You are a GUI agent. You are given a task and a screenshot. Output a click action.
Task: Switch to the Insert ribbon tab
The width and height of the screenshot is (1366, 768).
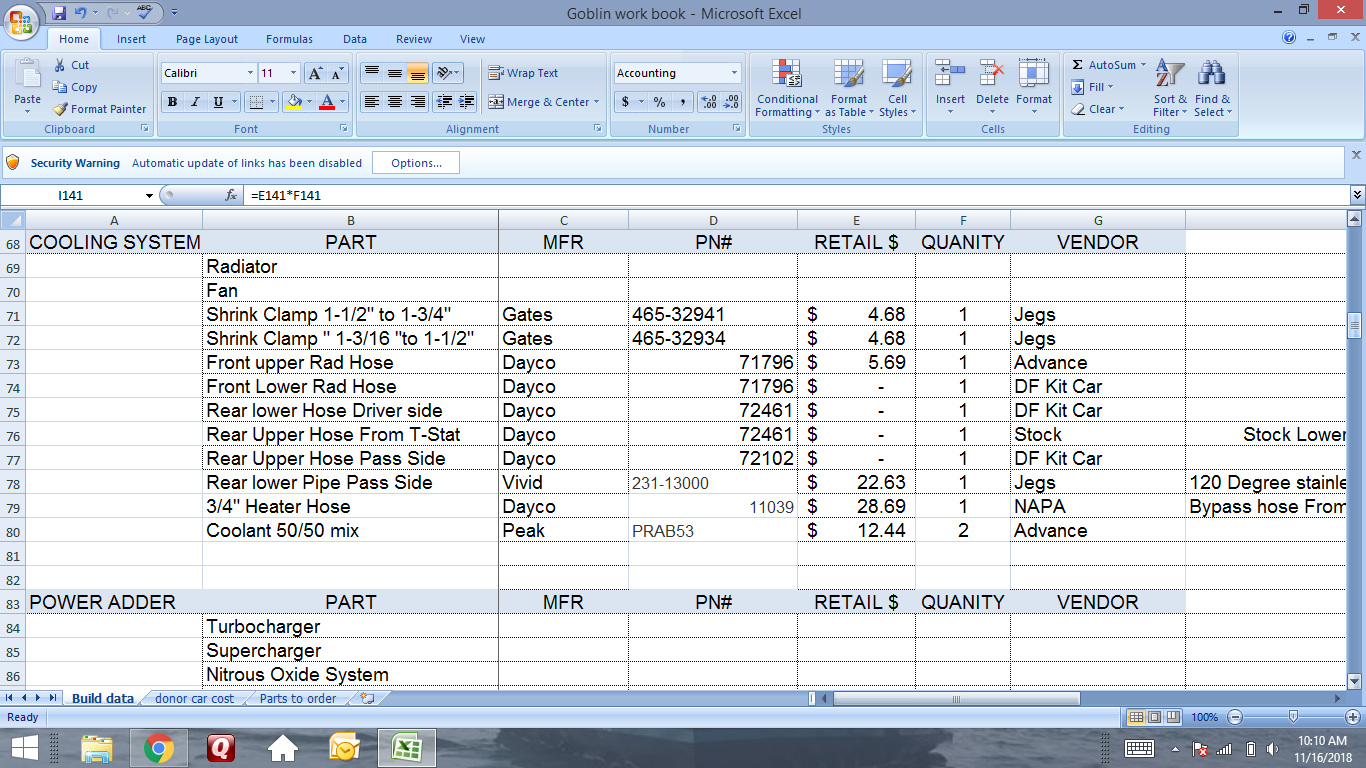point(131,39)
